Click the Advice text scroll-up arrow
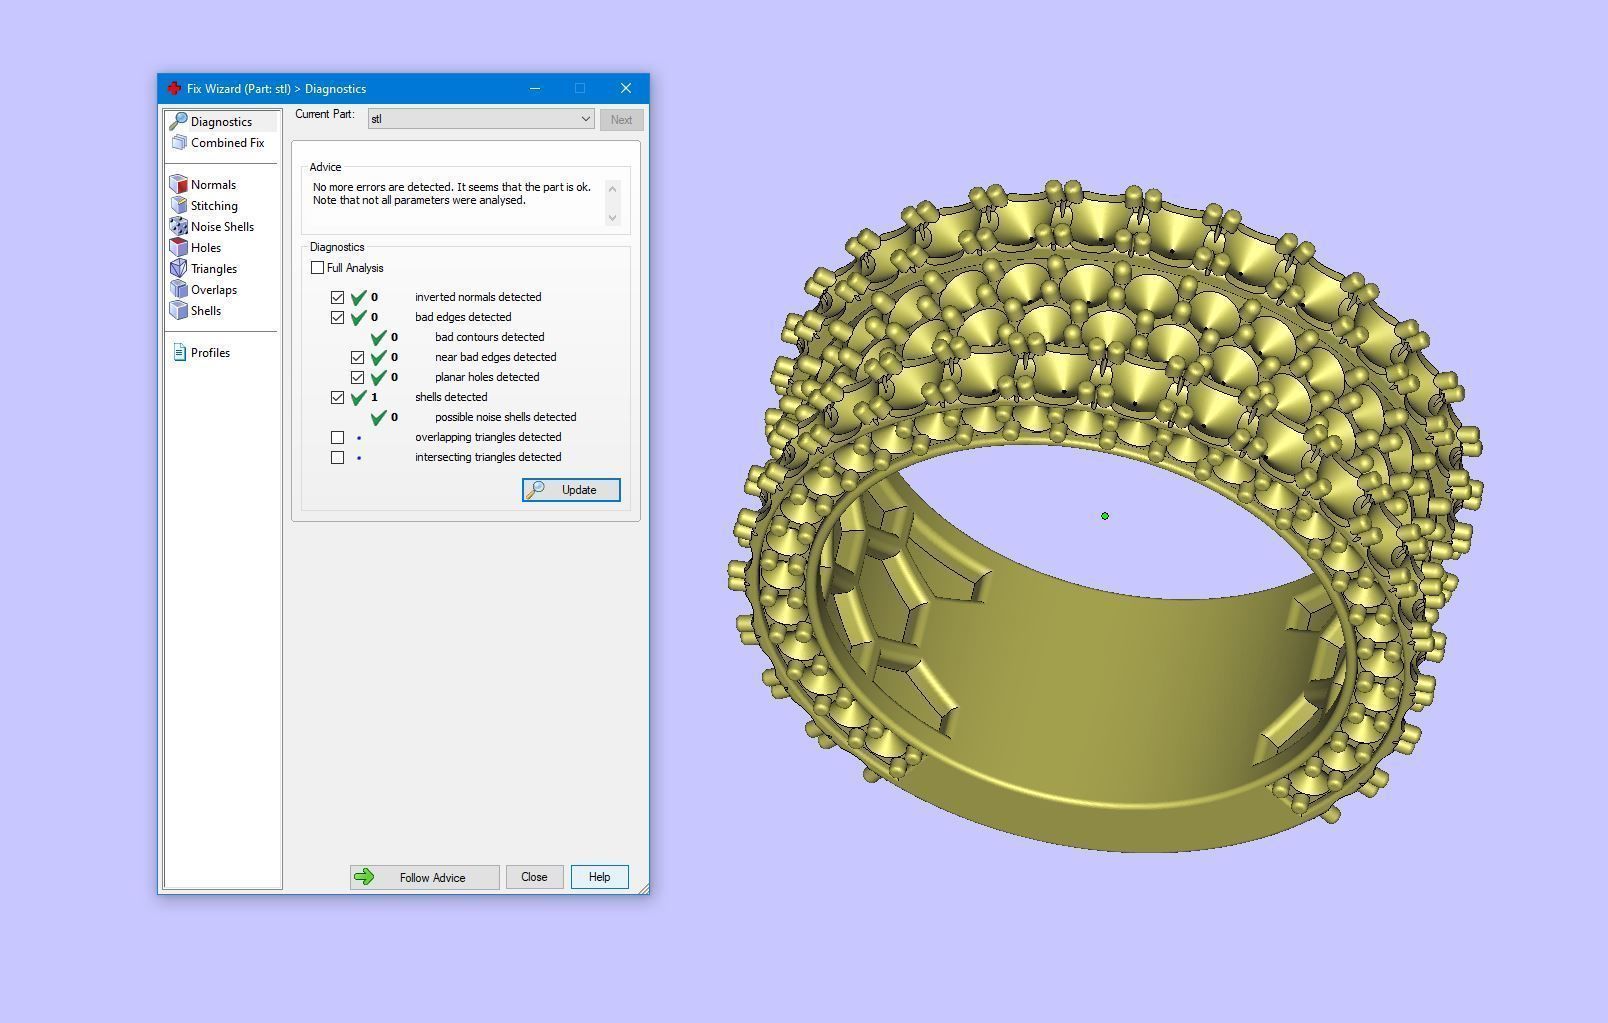The height and width of the screenshot is (1023, 1608). [613, 188]
